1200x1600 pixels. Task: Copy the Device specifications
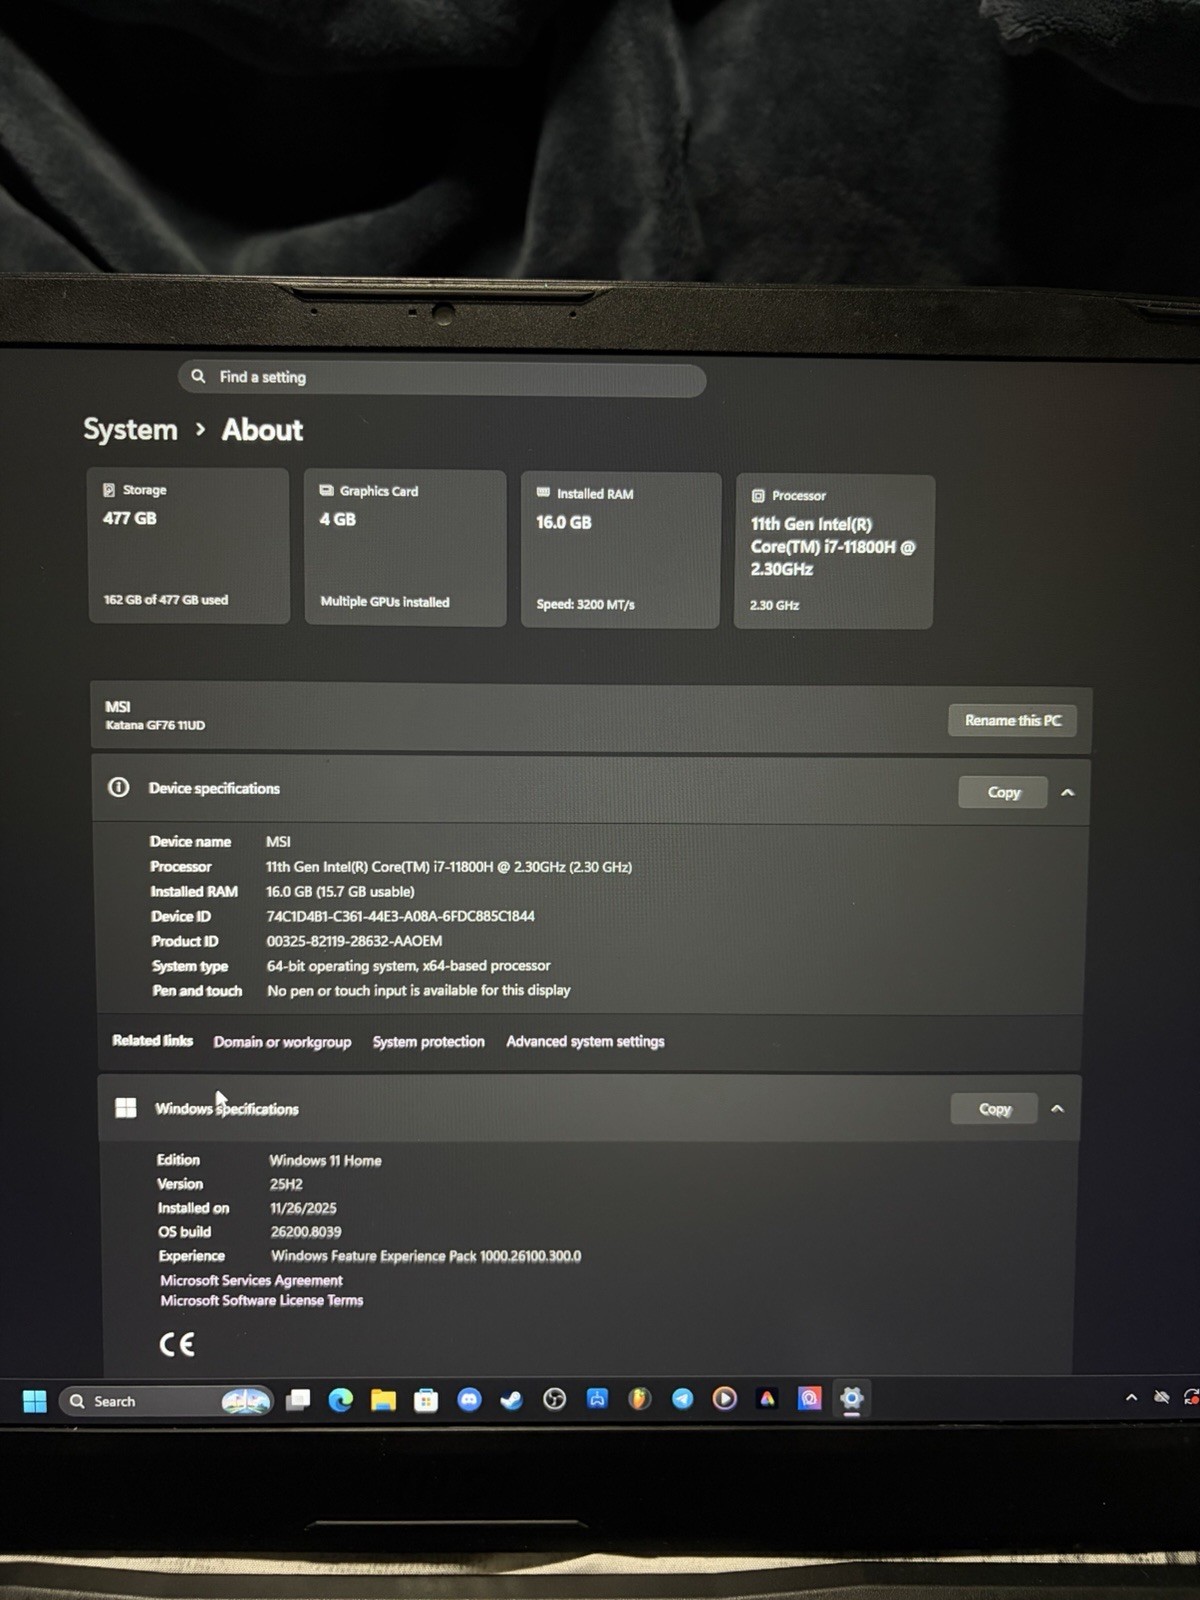point(1004,792)
